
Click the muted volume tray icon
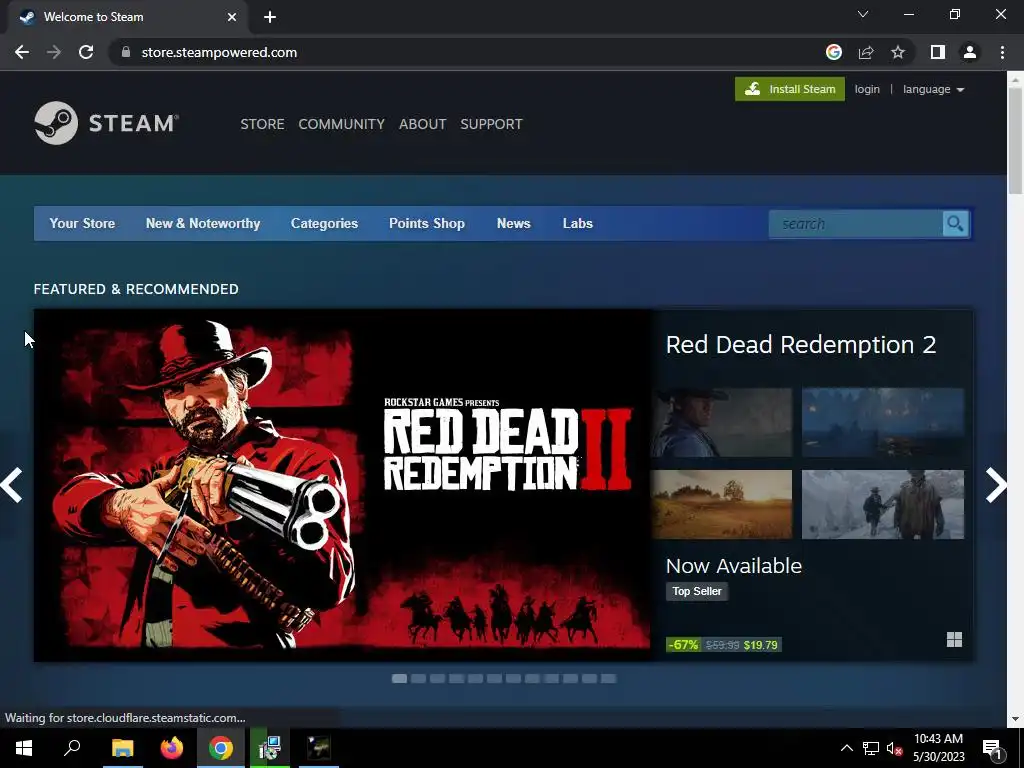(x=894, y=748)
